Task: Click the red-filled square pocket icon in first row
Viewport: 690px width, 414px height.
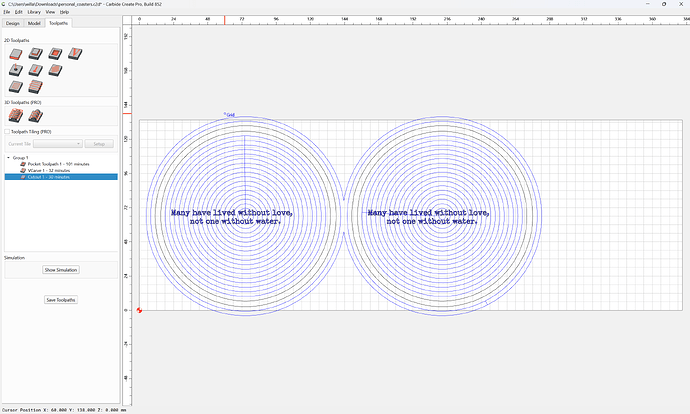Action: [55, 54]
